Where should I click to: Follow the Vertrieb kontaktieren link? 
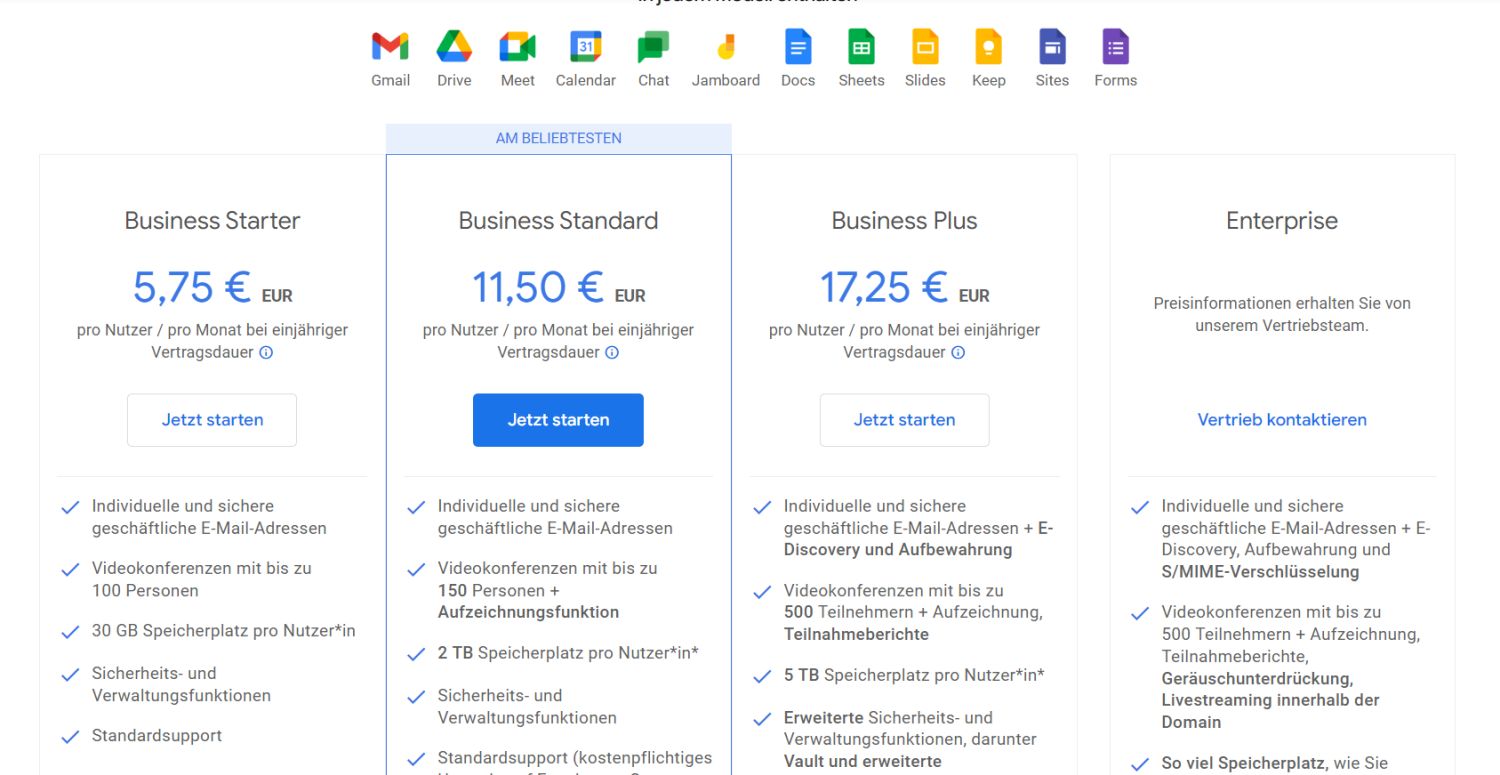tap(1282, 420)
